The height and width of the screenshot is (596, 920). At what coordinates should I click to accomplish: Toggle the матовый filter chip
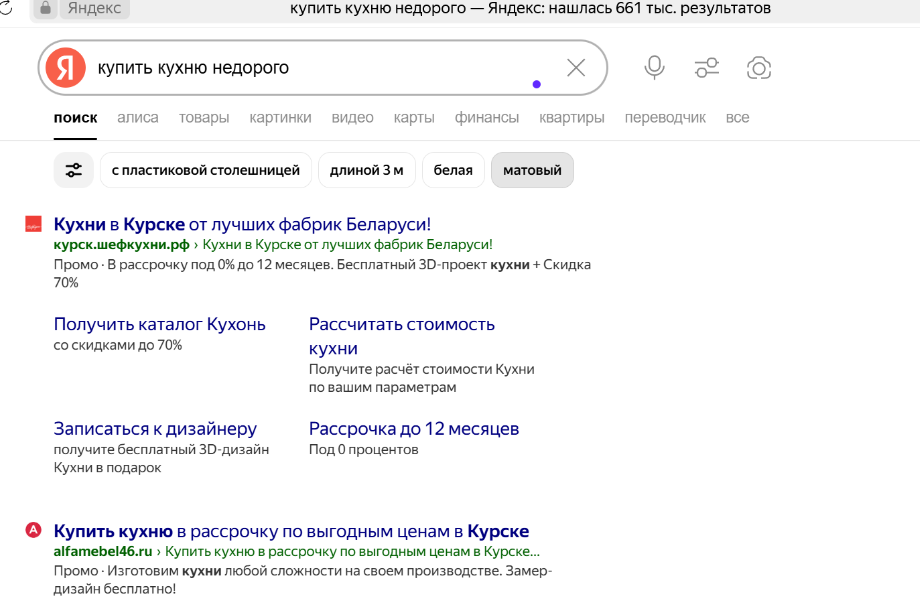[x=532, y=170]
